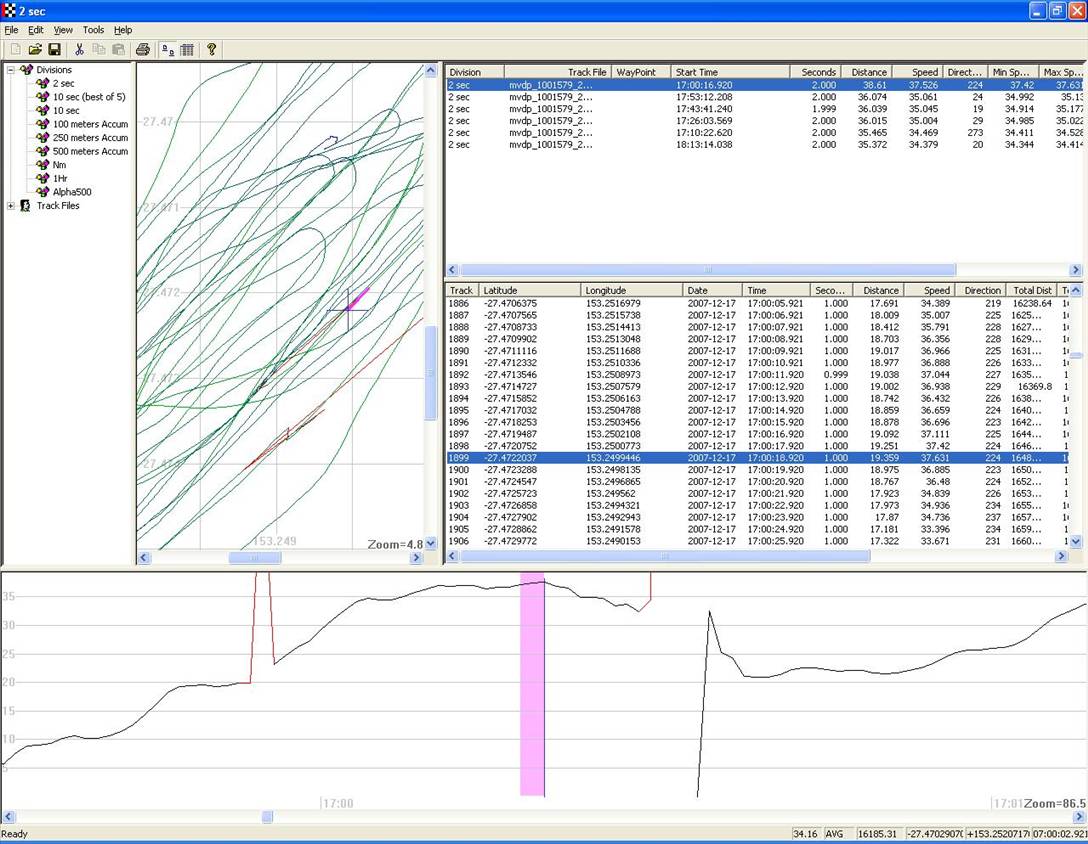The height and width of the screenshot is (844, 1088).
Task: Toggle the small-icons list view button
Action: point(167,49)
